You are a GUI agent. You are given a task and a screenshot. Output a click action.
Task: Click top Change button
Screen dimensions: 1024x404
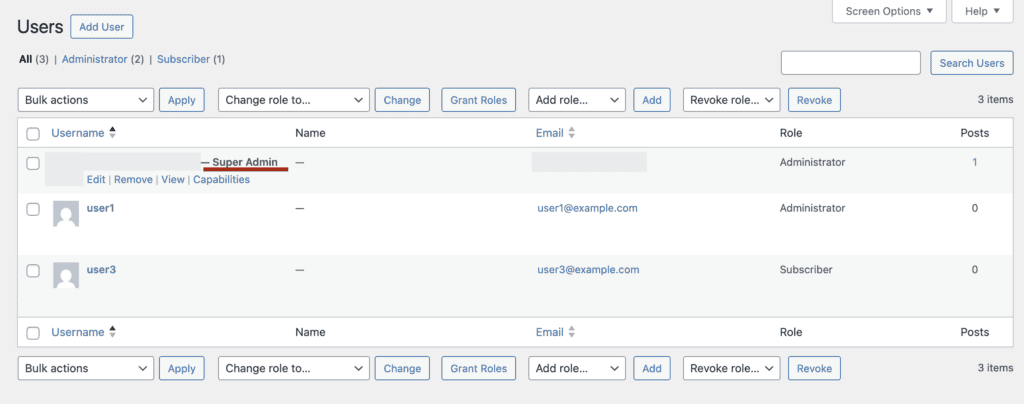click(x=402, y=100)
